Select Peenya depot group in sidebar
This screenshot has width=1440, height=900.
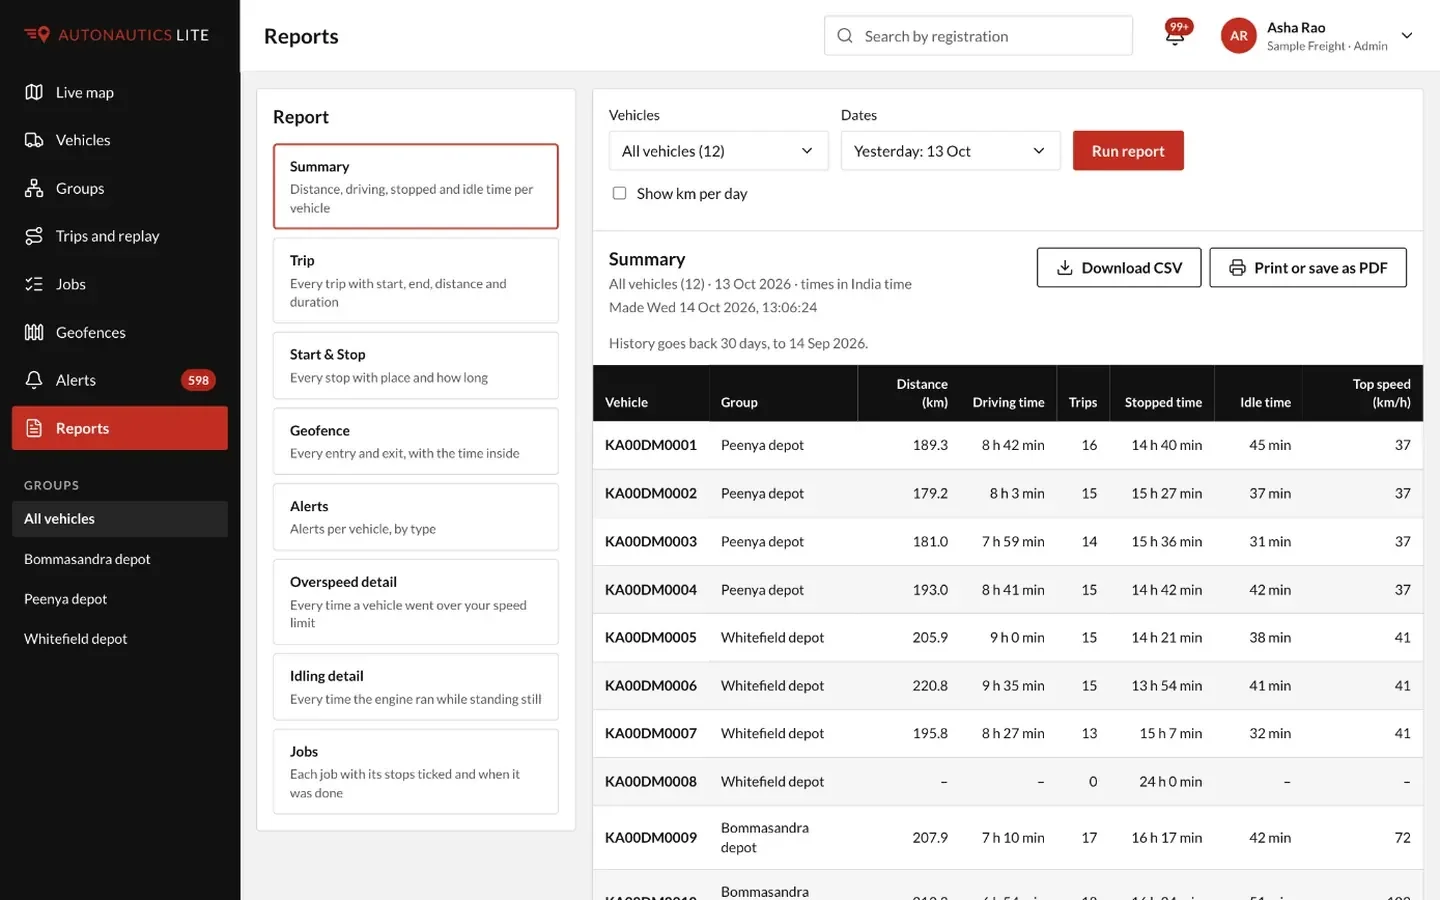pos(120,599)
